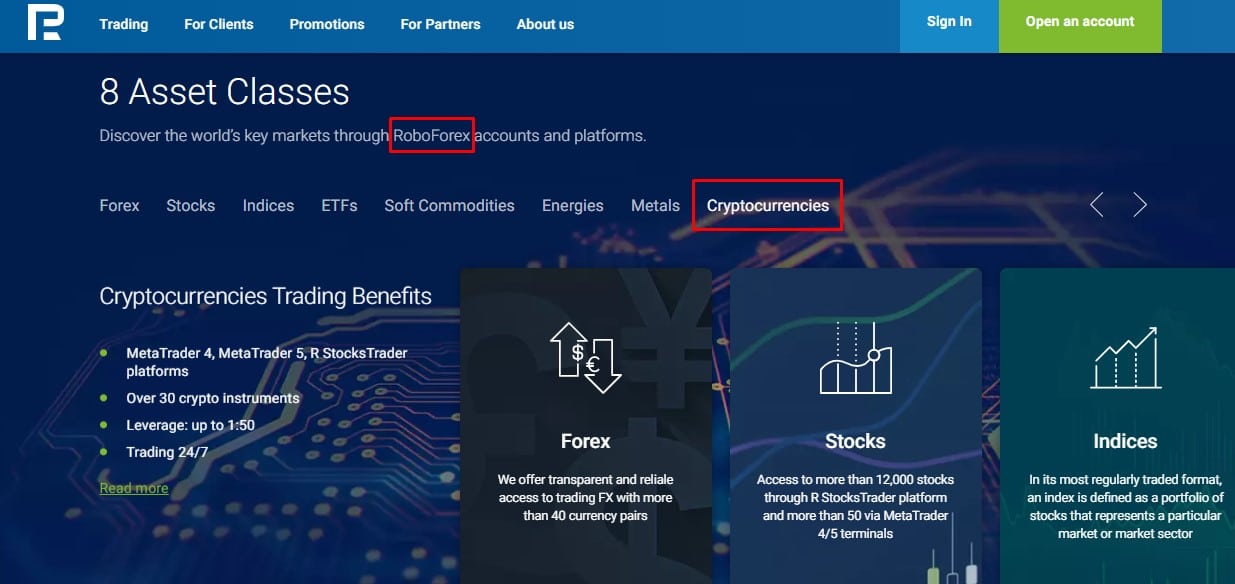Open the Promotions menu
The height and width of the screenshot is (584, 1235).
[x=327, y=24]
